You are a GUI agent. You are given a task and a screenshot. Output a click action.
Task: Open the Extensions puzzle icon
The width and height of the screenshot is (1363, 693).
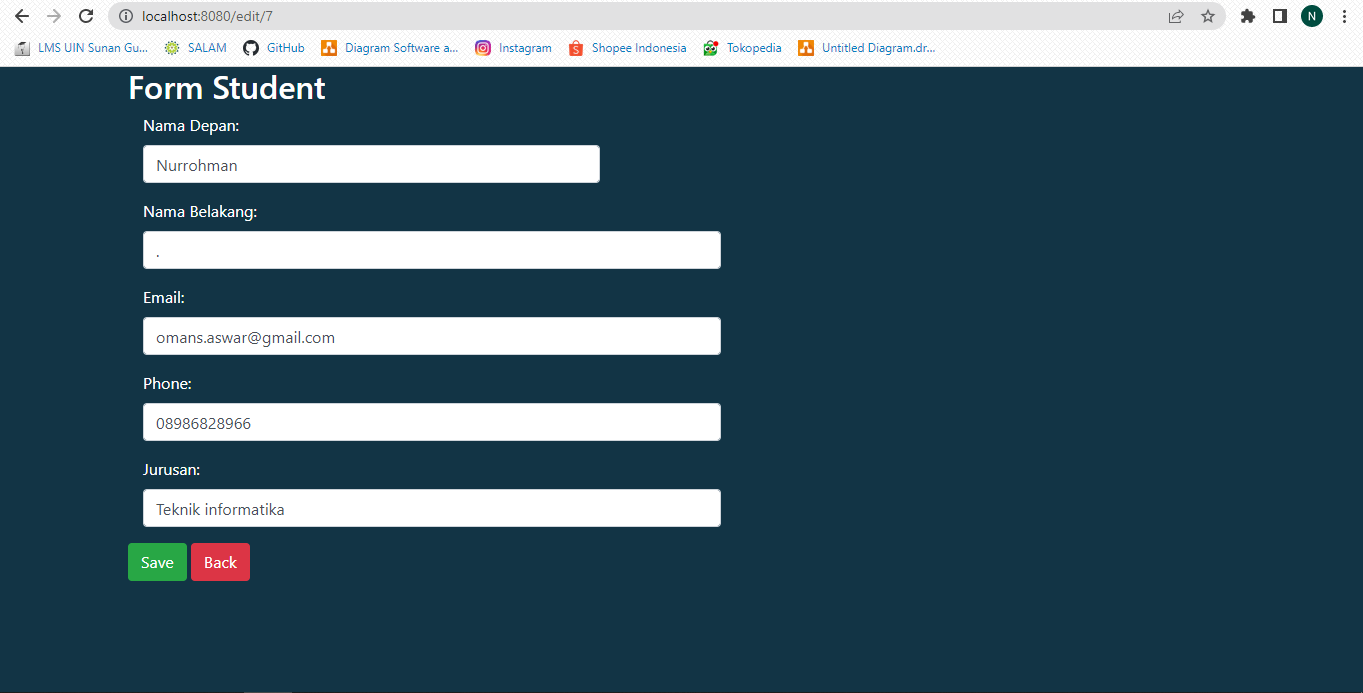tap(1247, 16)
